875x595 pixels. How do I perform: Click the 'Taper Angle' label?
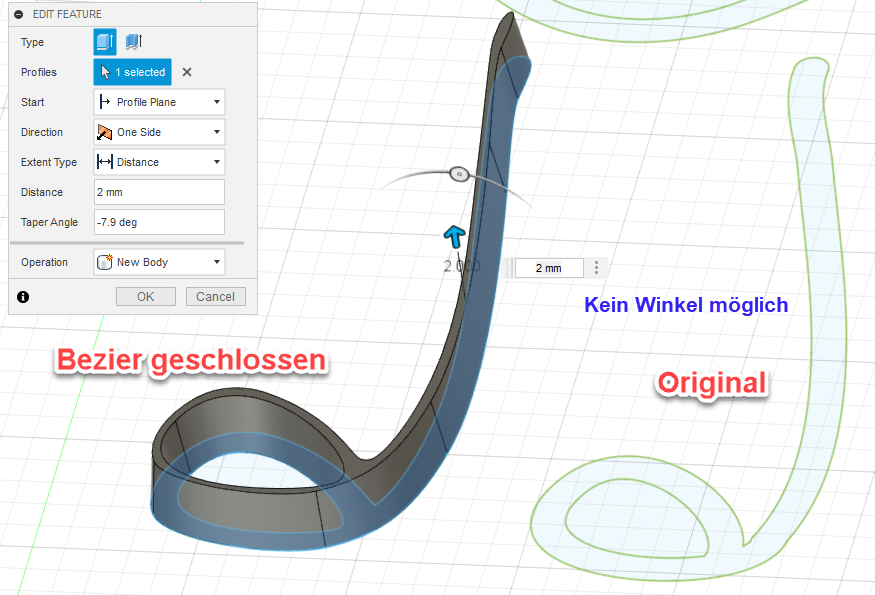click(49, 222)
